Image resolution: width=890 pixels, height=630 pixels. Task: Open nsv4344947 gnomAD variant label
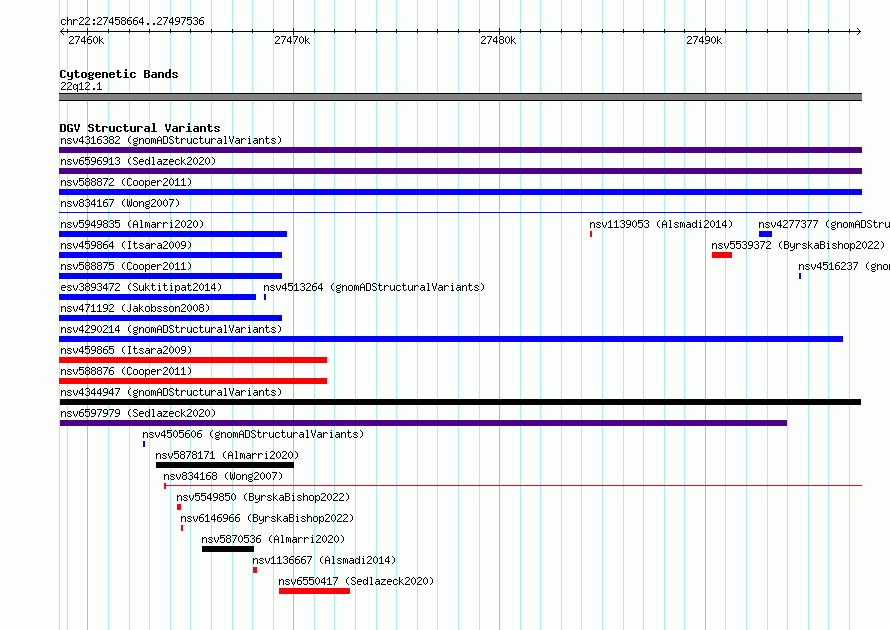point(171,392)
